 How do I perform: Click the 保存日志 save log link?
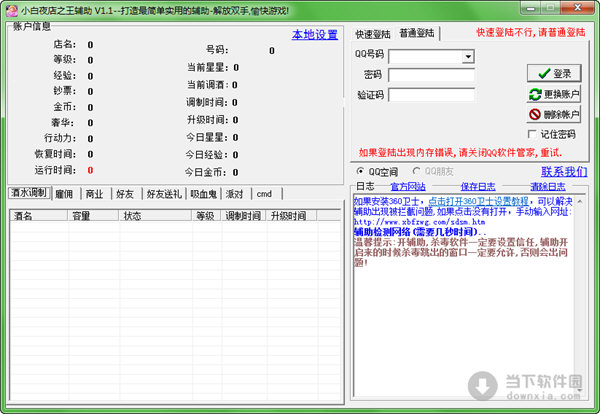point(478,186)
